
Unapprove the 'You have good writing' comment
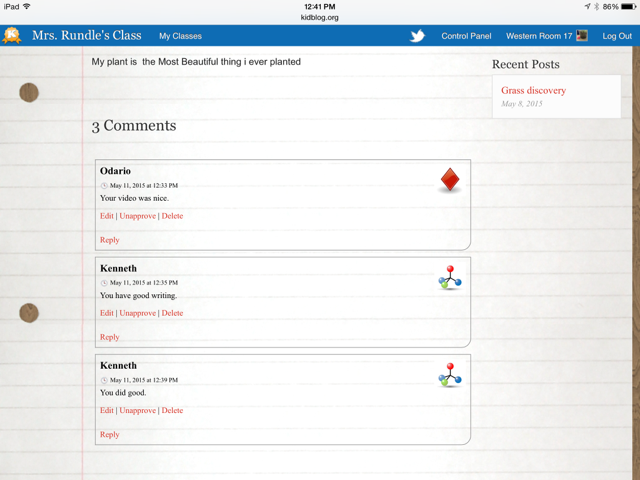(x=138, y=313)
